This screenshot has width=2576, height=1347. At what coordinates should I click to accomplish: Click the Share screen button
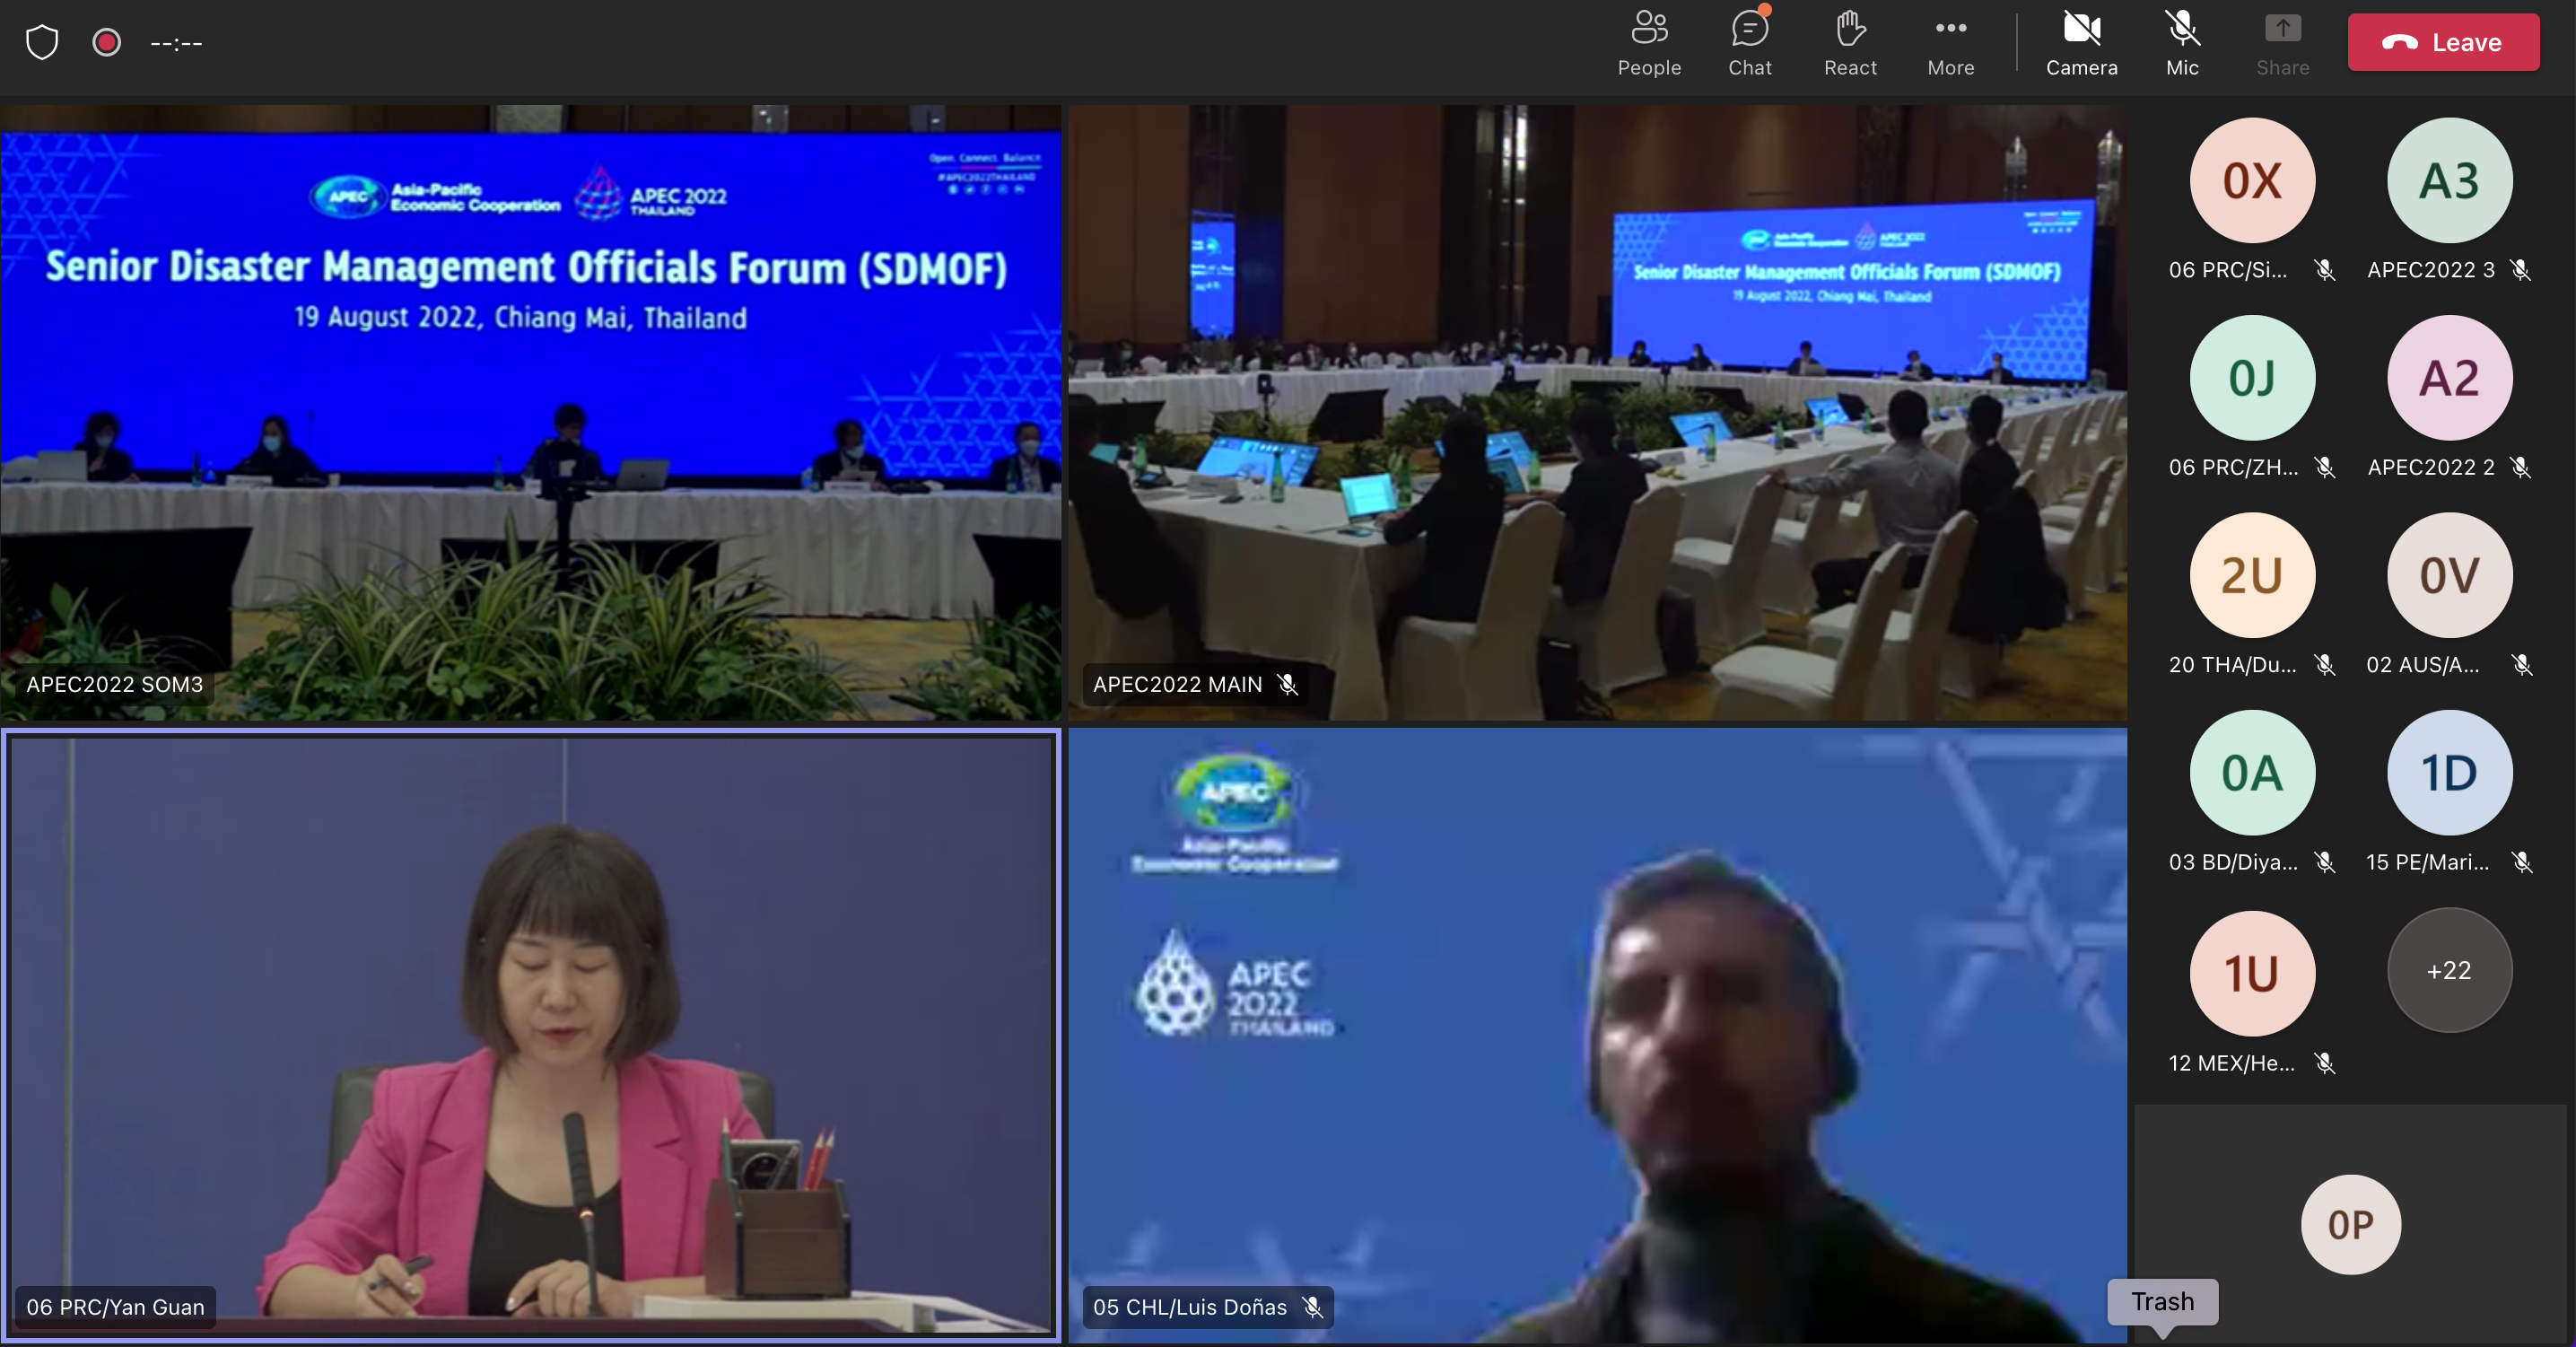click(2283, 44)
